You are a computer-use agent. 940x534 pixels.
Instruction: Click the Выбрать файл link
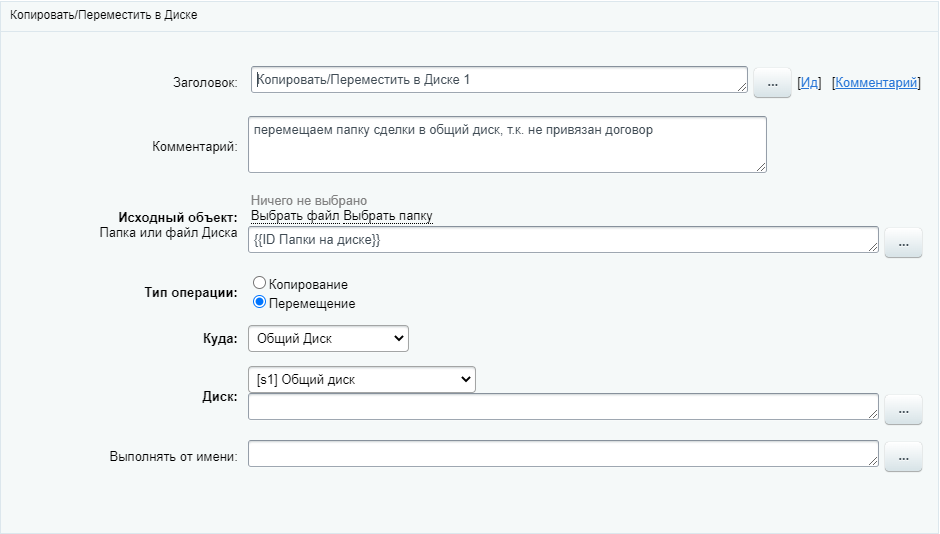pyautogui.click(x=295, y=216)
